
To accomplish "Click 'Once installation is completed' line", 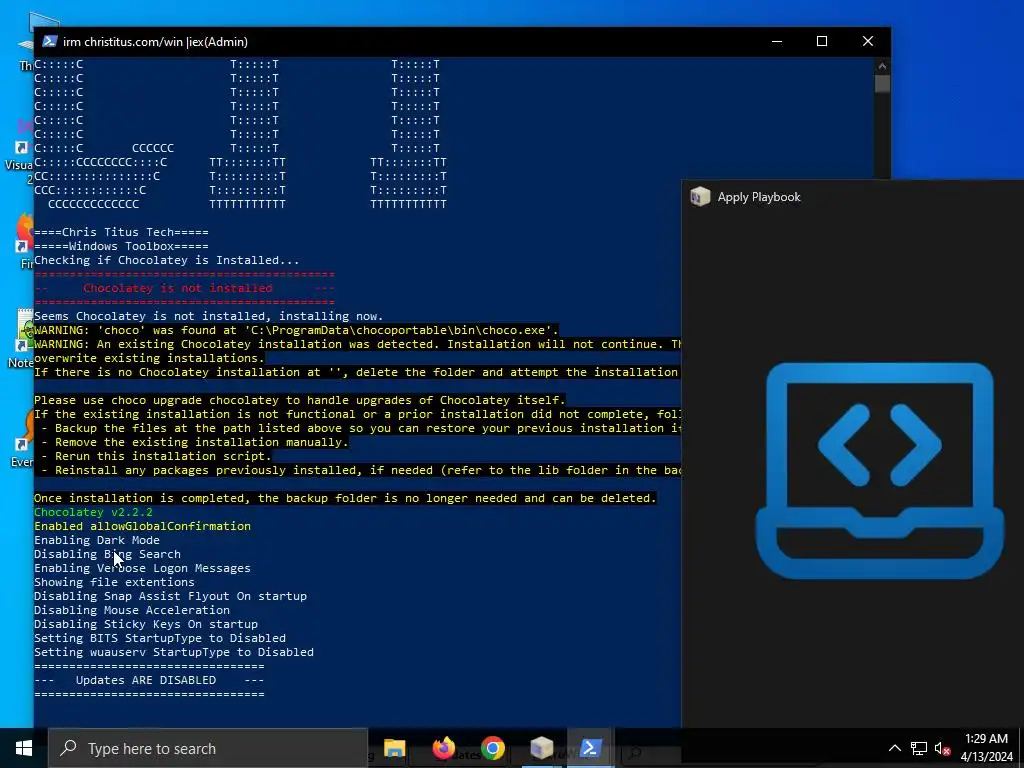I will (345, 498).
